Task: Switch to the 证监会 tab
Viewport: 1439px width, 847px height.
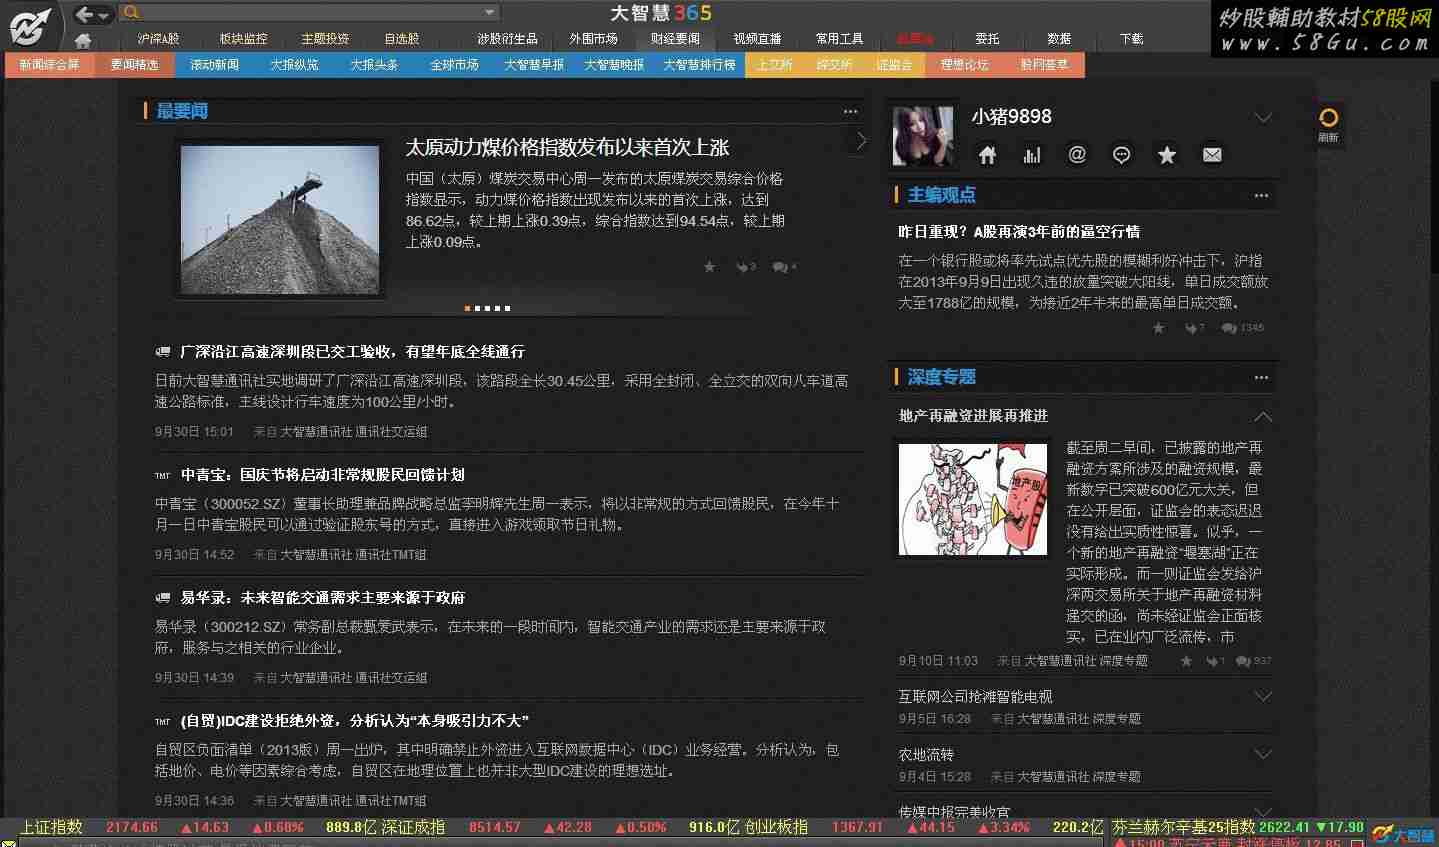Action: 894,65
